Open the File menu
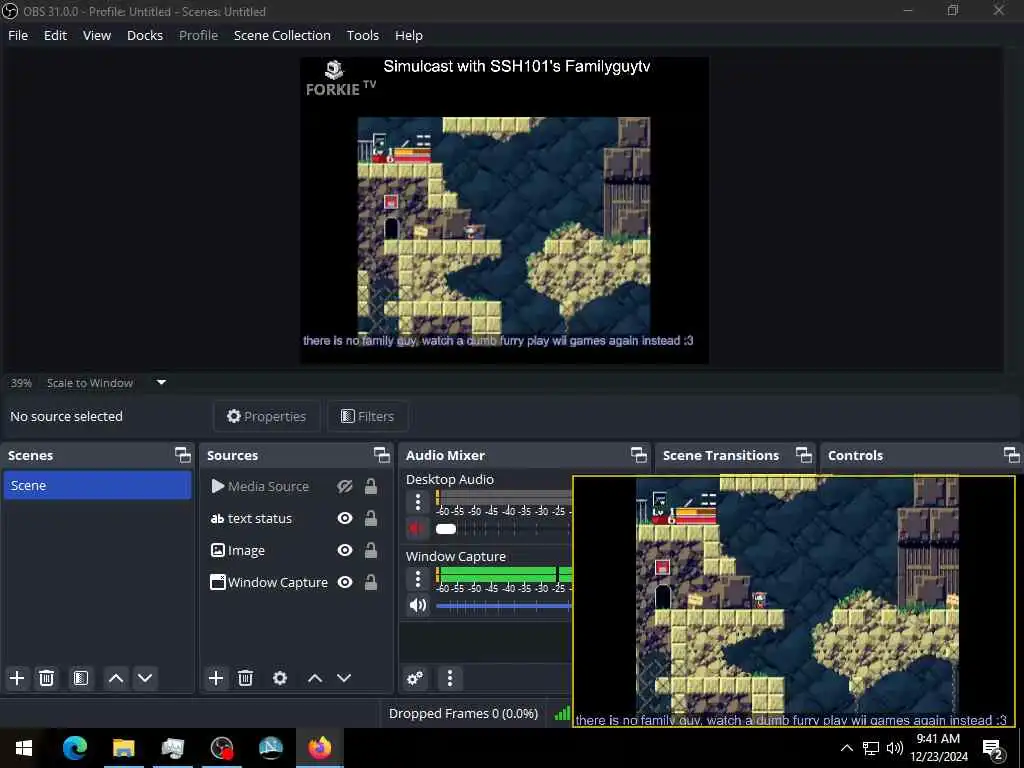Image resolution: width=1024 pixels, height=768 pixels. [x=18, y=35]
